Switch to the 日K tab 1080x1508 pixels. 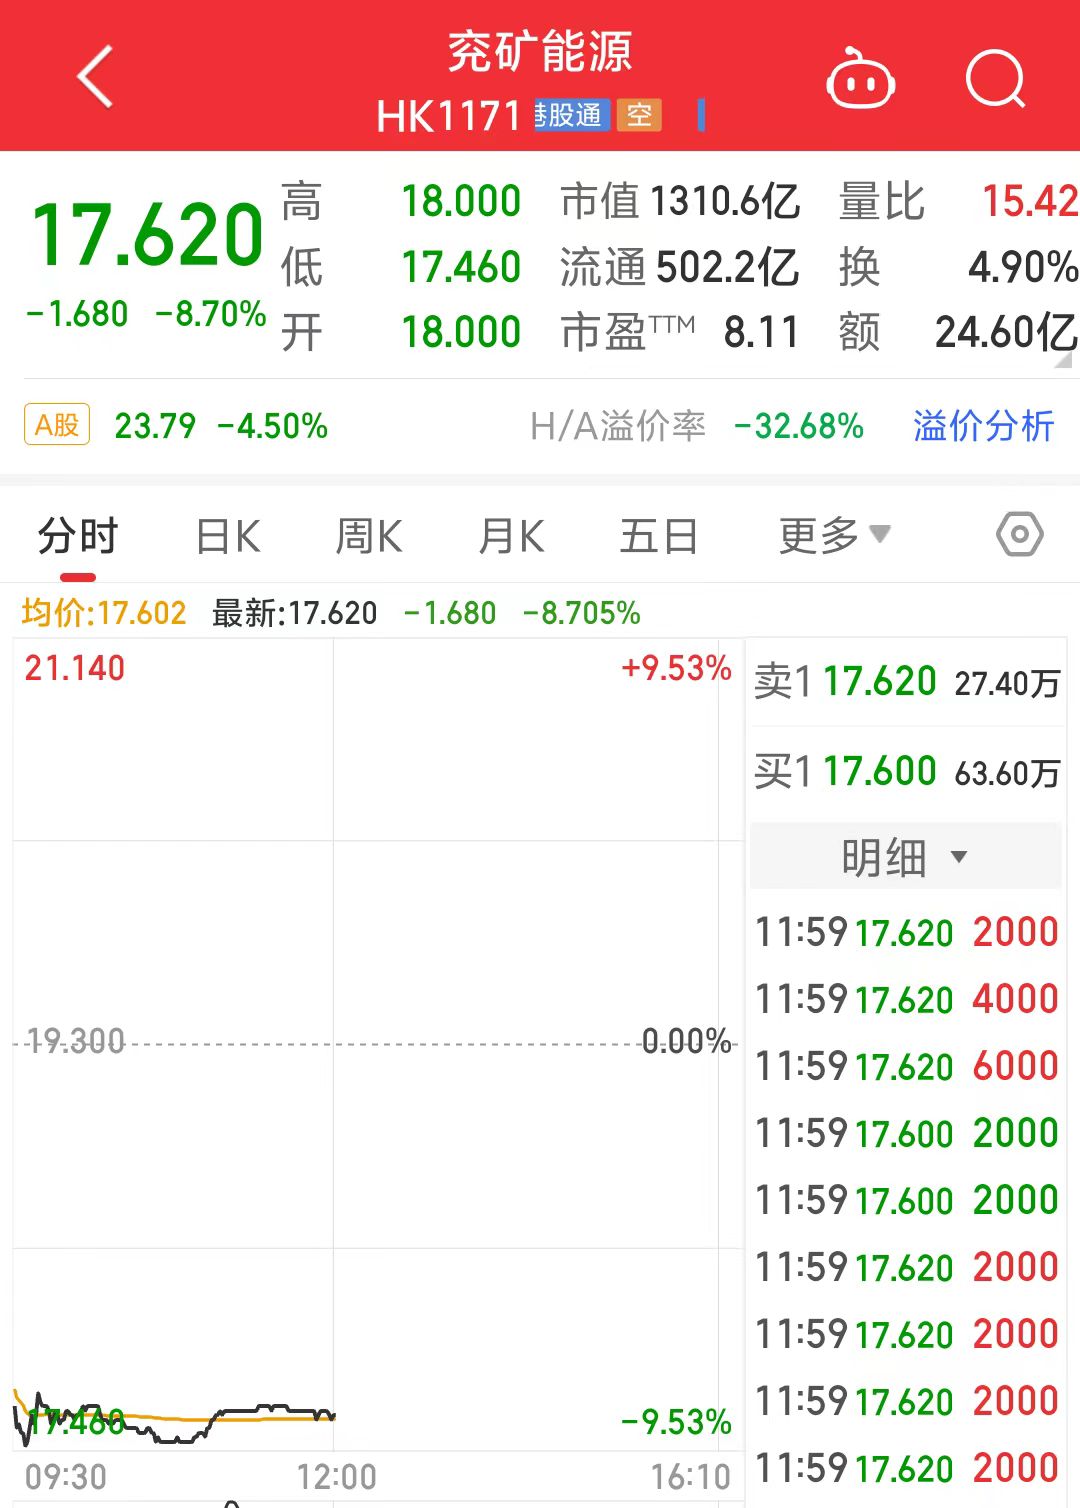pyautogui.click(x=228, y=536)
